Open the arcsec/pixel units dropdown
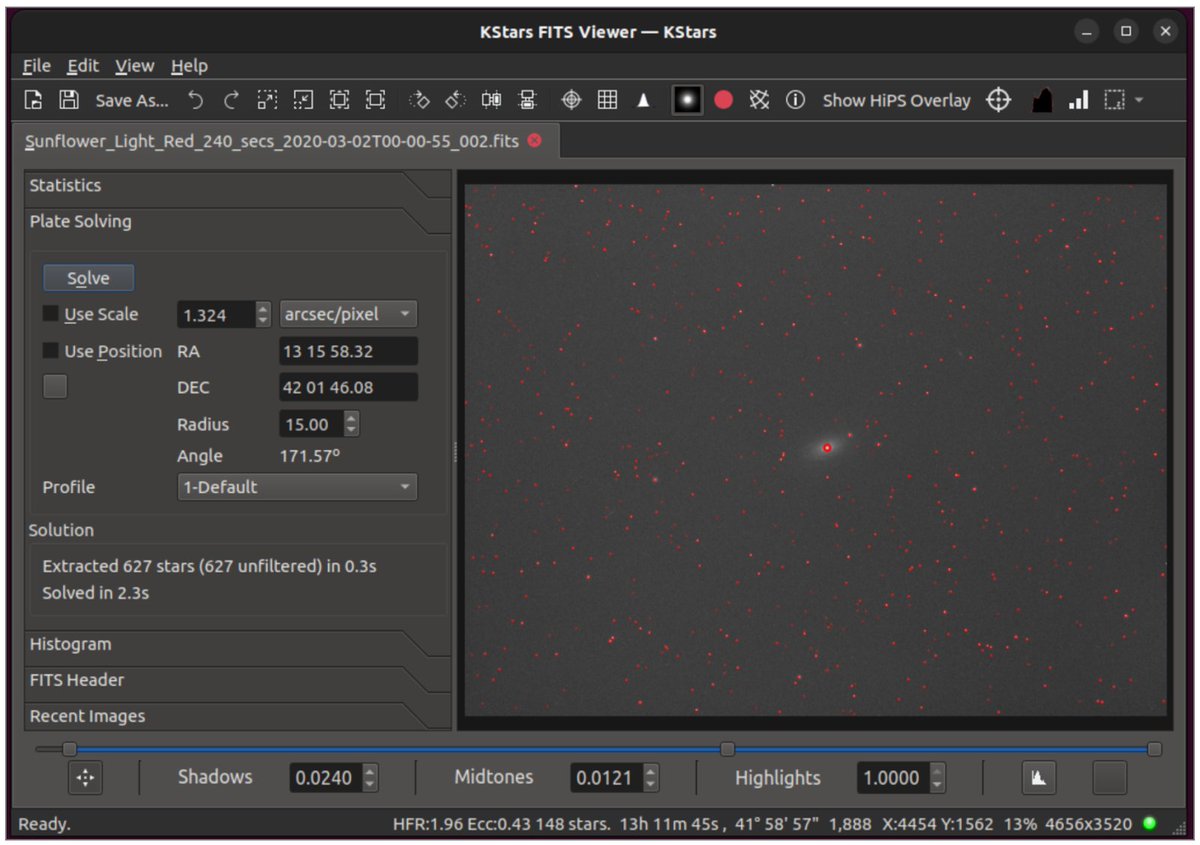 pos(348,314)
